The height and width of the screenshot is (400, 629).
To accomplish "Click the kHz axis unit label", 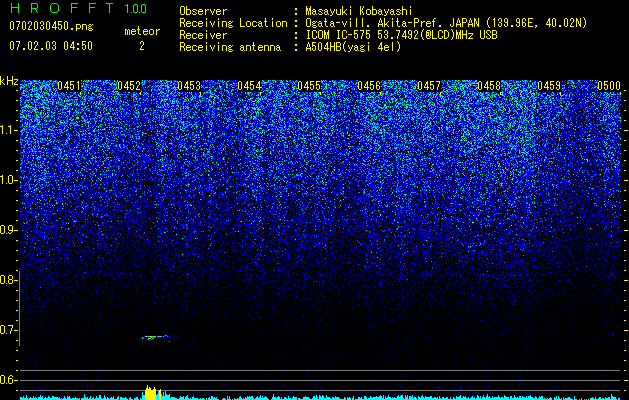I will tap(9, 81).
